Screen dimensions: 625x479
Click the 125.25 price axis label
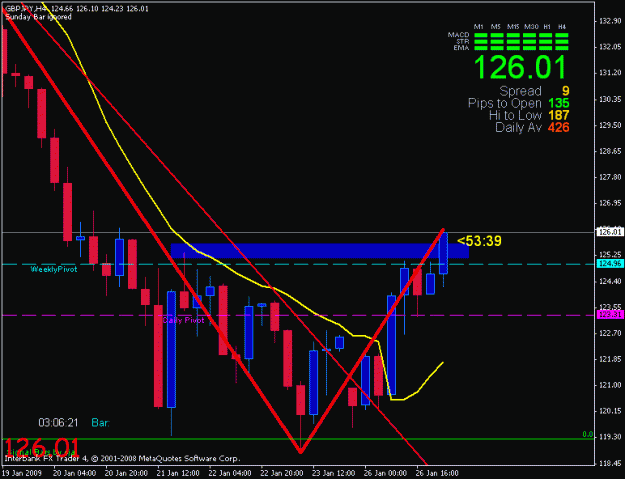(x=610, y=255)
